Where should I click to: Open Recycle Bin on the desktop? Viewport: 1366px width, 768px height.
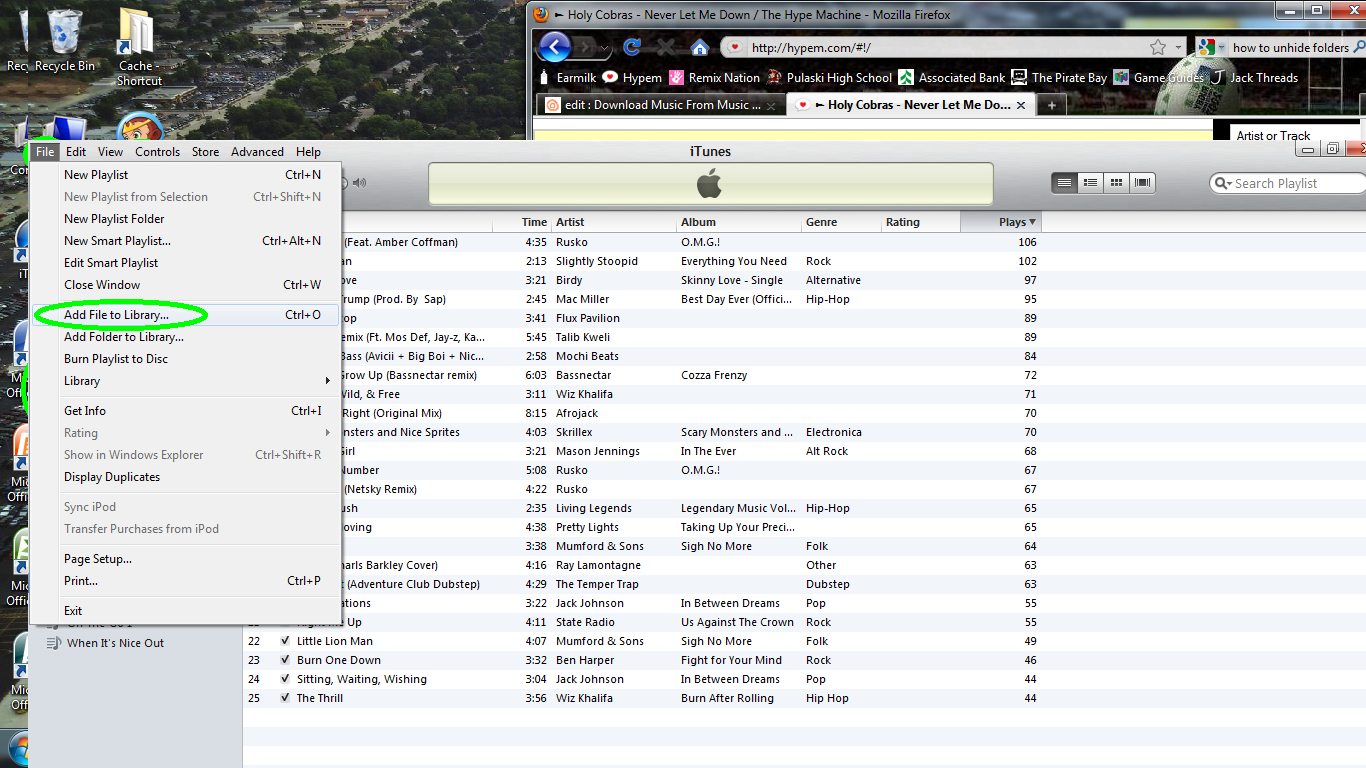(x=64, y=40)
